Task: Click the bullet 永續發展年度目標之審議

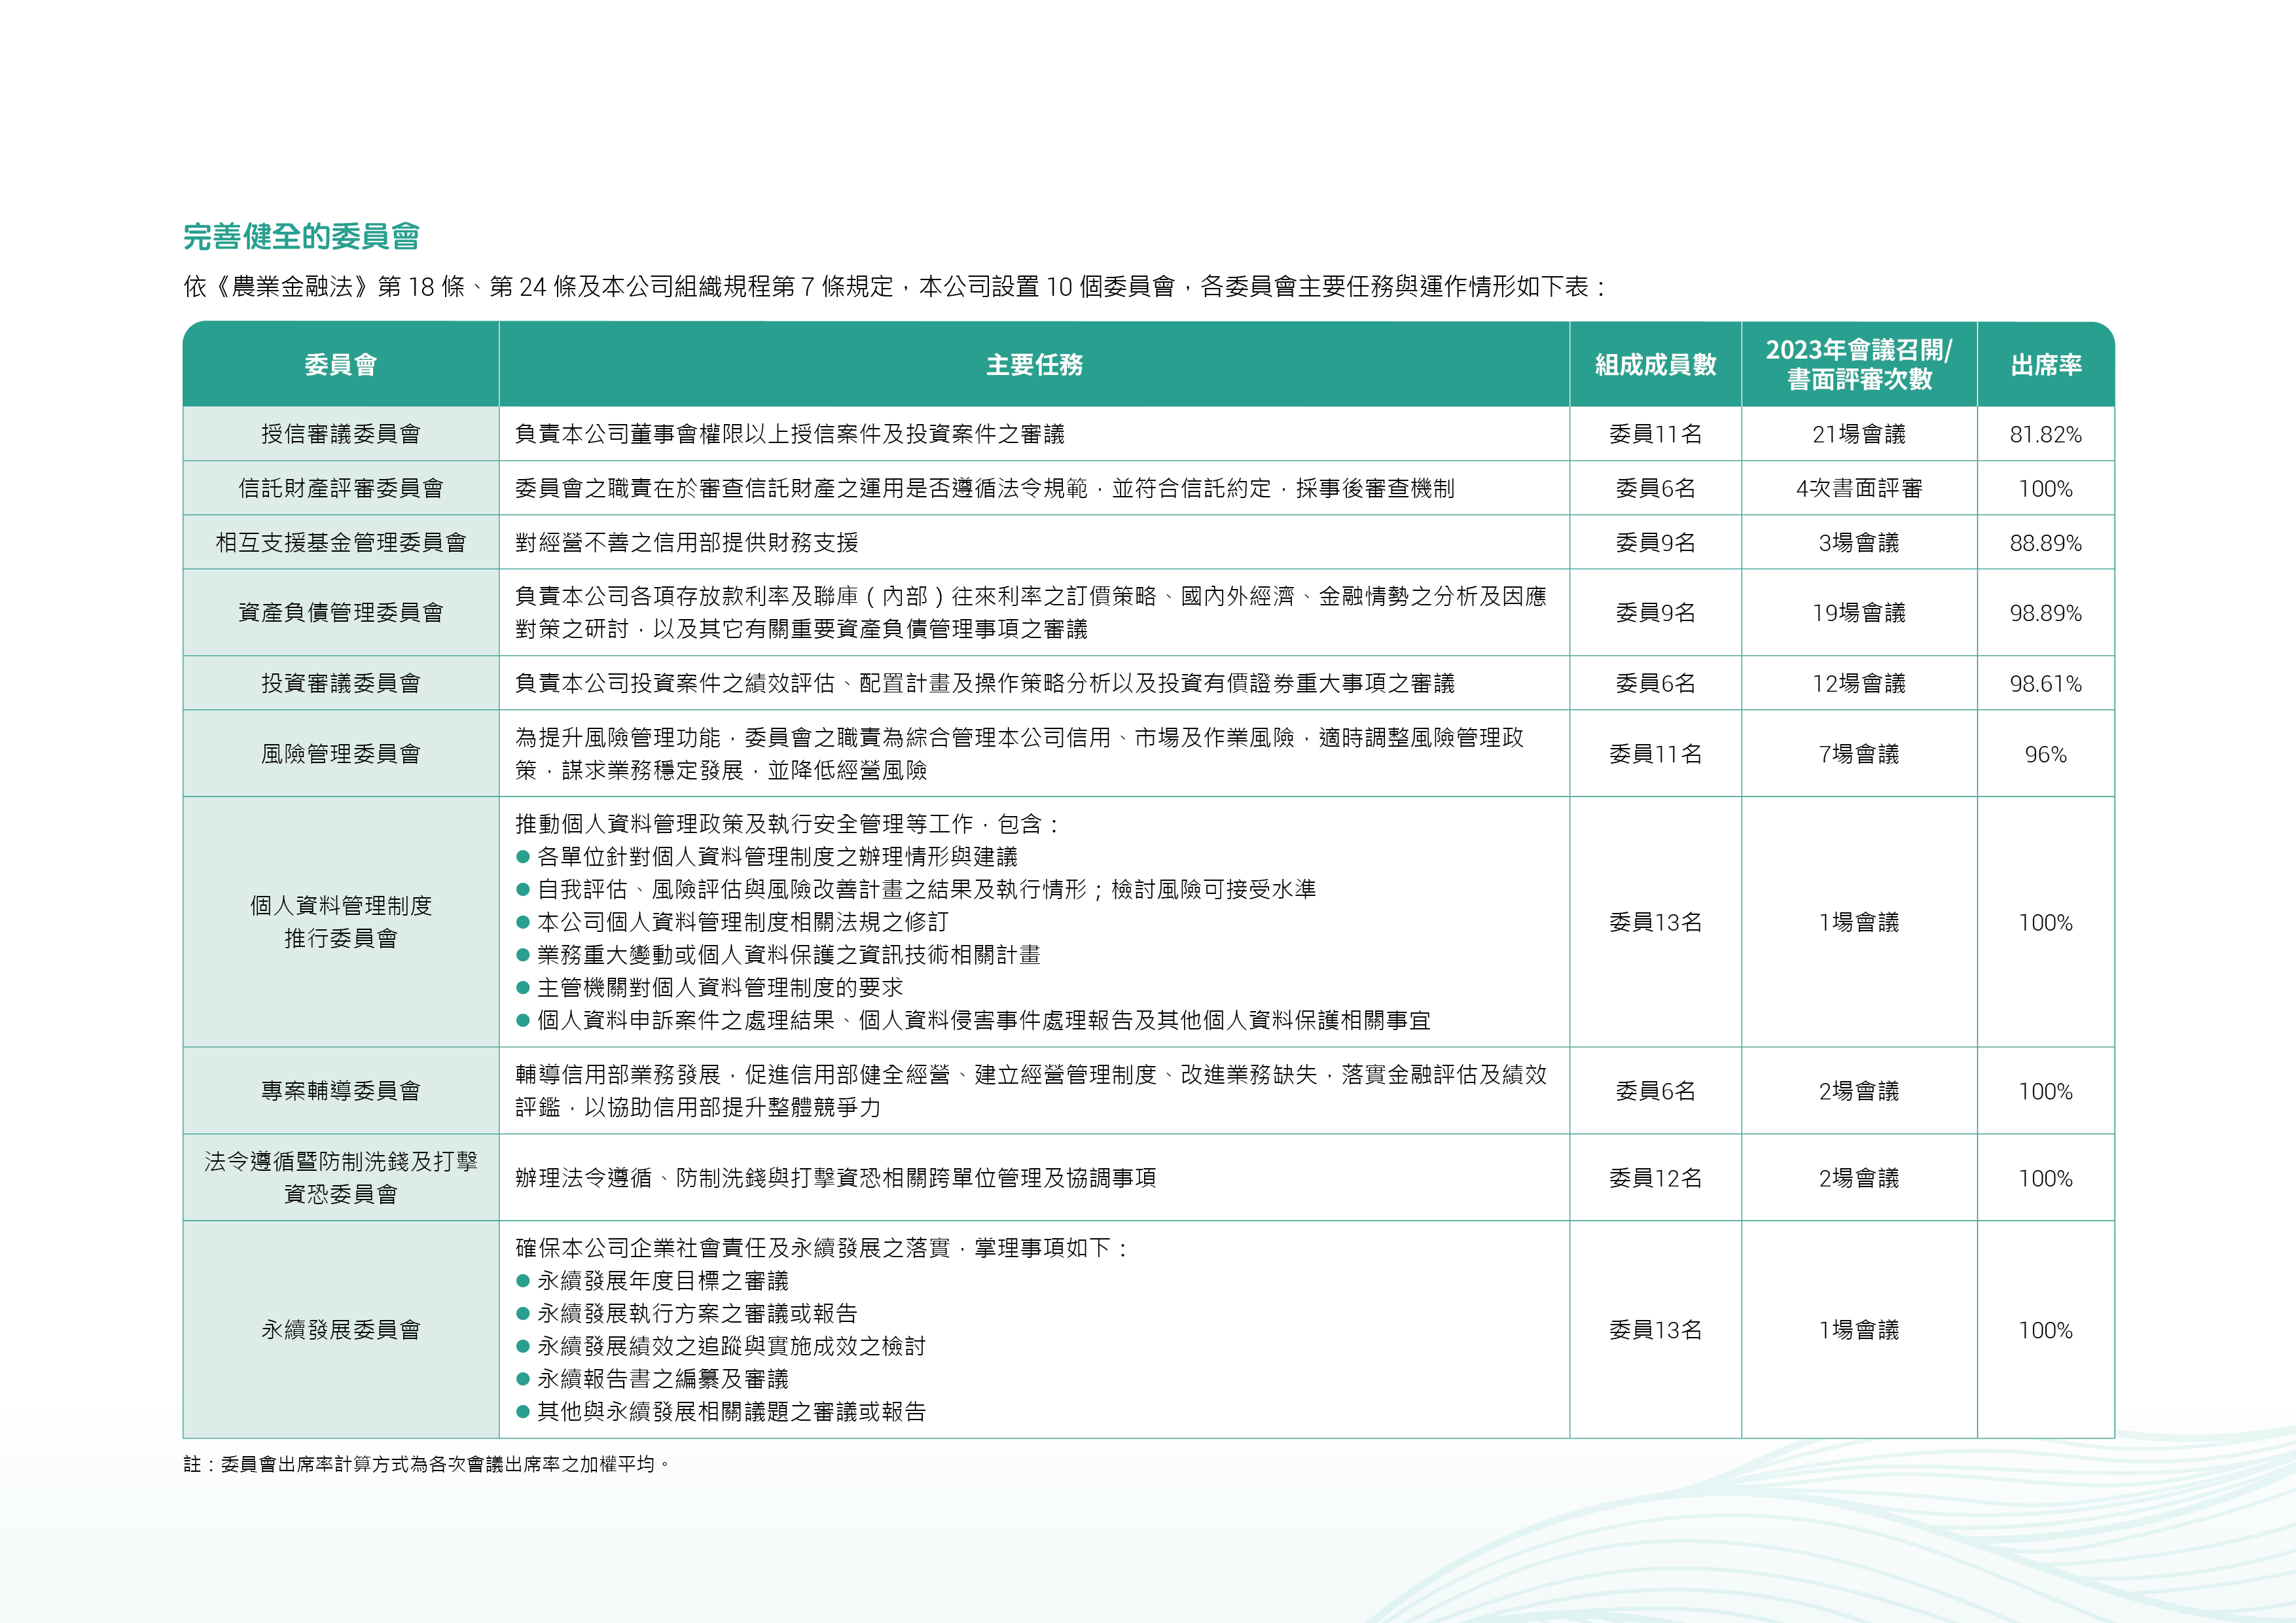Action: pos(652,1281)
